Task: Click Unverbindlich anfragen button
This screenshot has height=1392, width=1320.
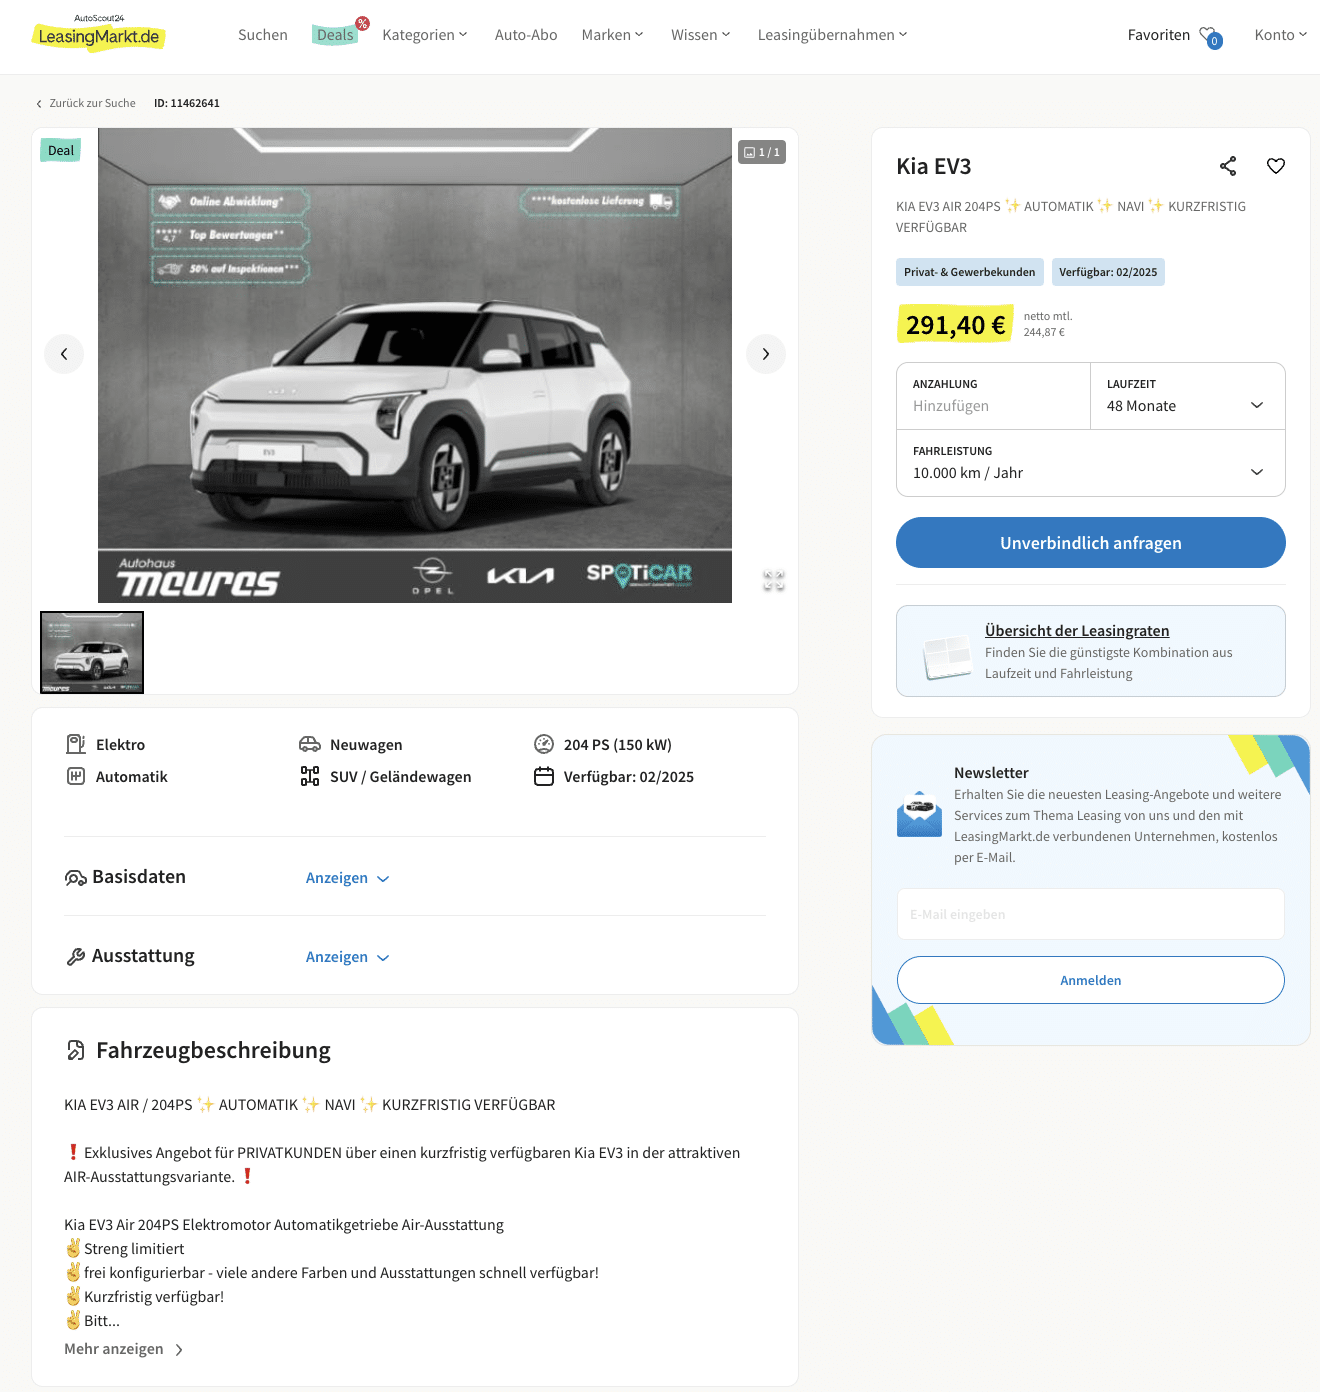Action: (x=1091, y=543)
